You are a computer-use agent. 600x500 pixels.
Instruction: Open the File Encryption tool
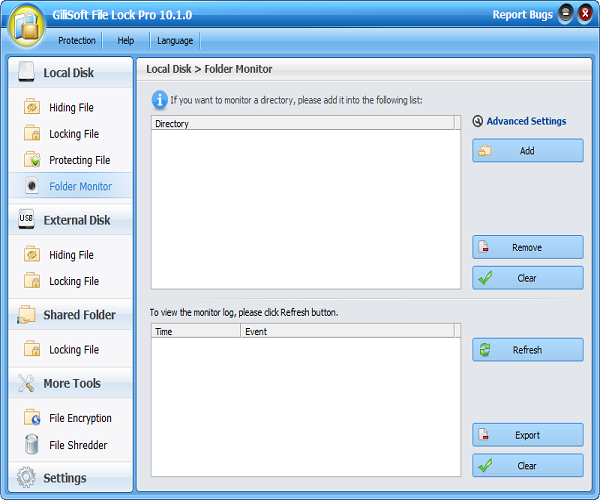(x=70, y=418)
